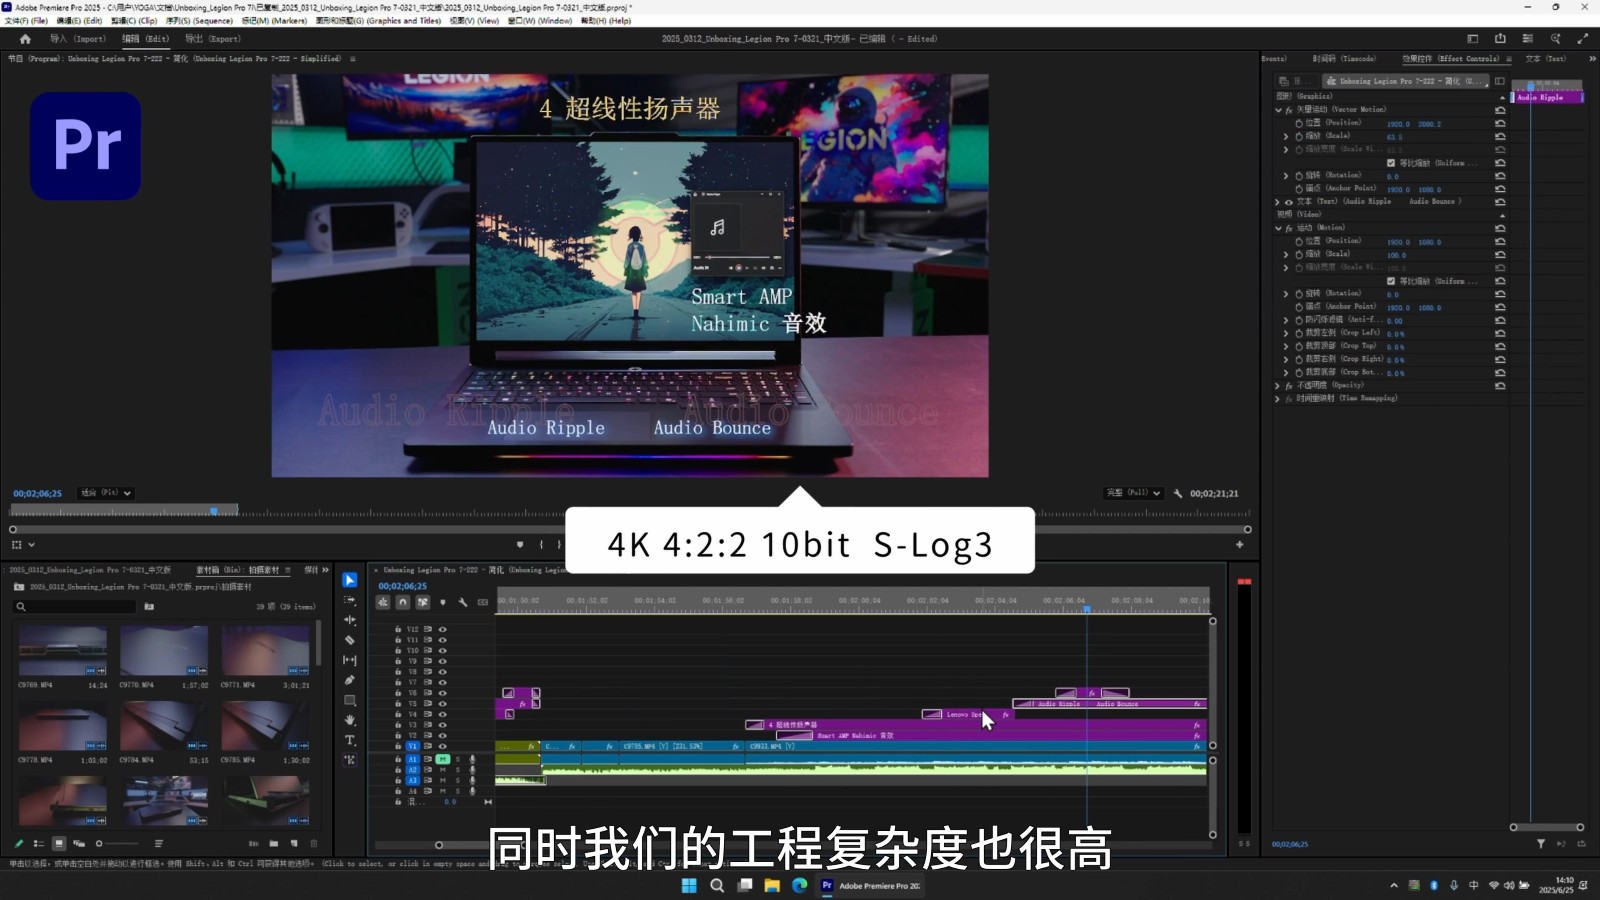Open the Full playback resolution dropdown
This screenshot has height=900, width=1600.
[1133, 493]
